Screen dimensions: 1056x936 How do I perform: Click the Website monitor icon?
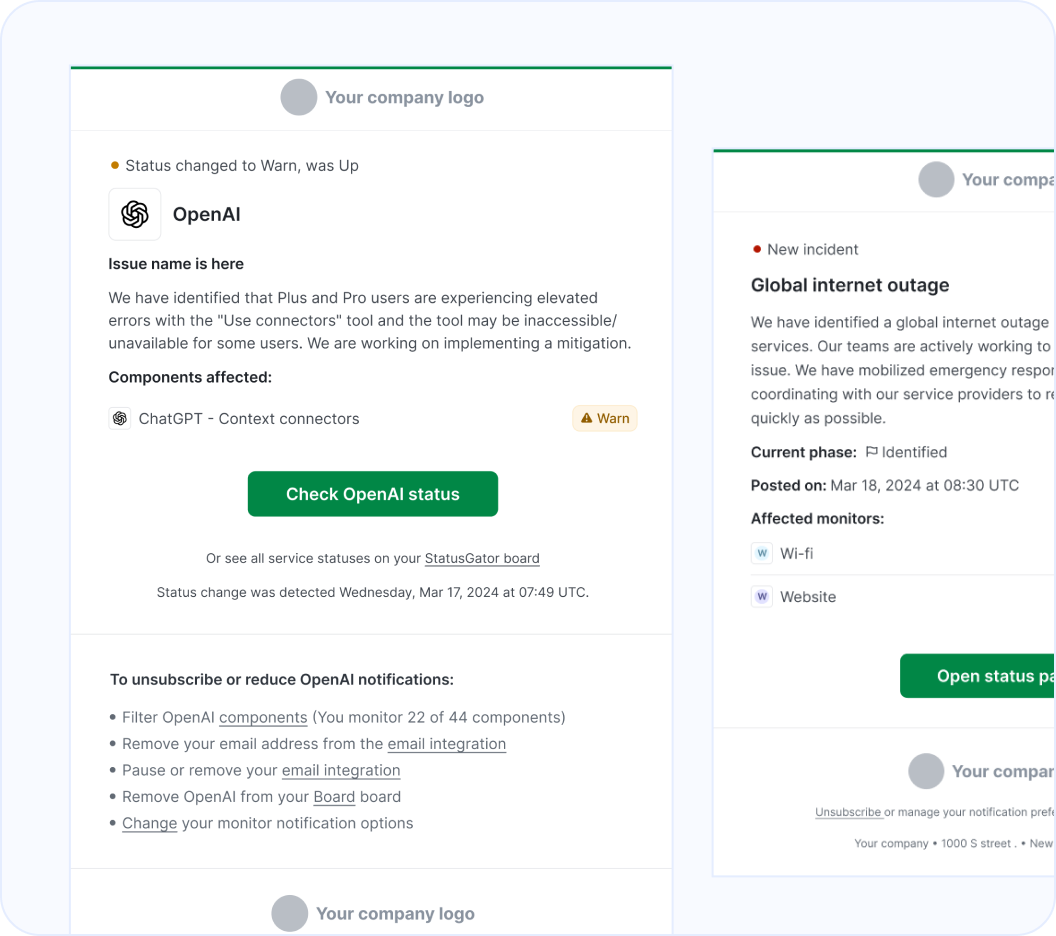pos(762,597)
